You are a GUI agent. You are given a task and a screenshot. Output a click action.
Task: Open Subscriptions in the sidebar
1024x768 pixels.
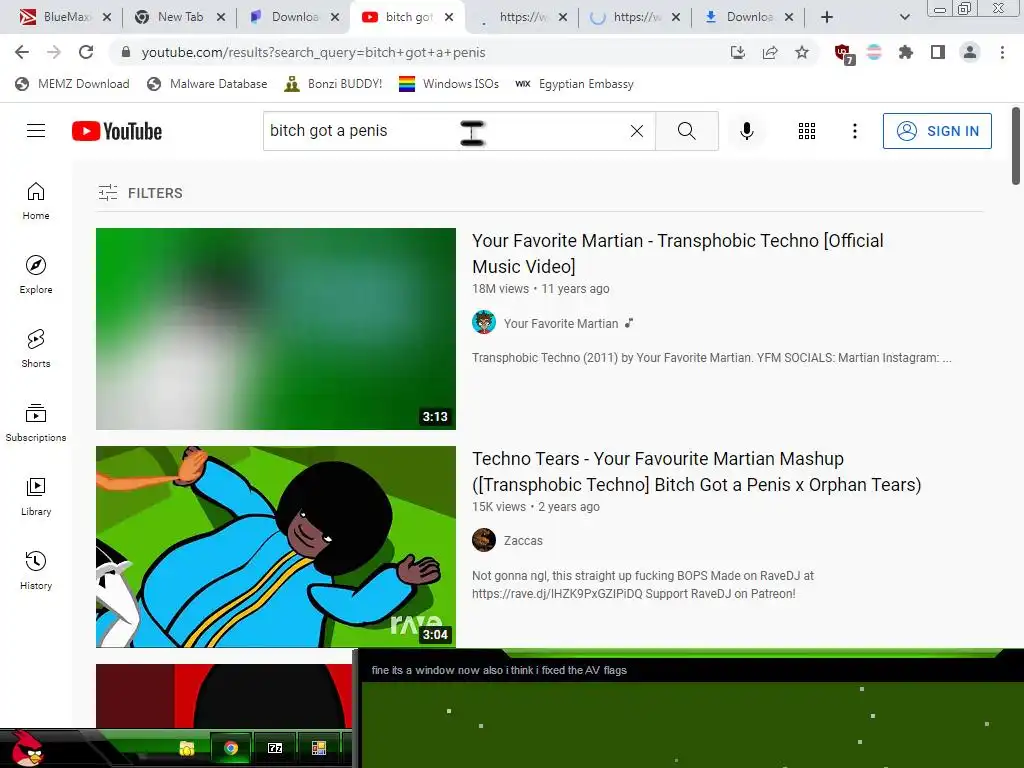36,423
